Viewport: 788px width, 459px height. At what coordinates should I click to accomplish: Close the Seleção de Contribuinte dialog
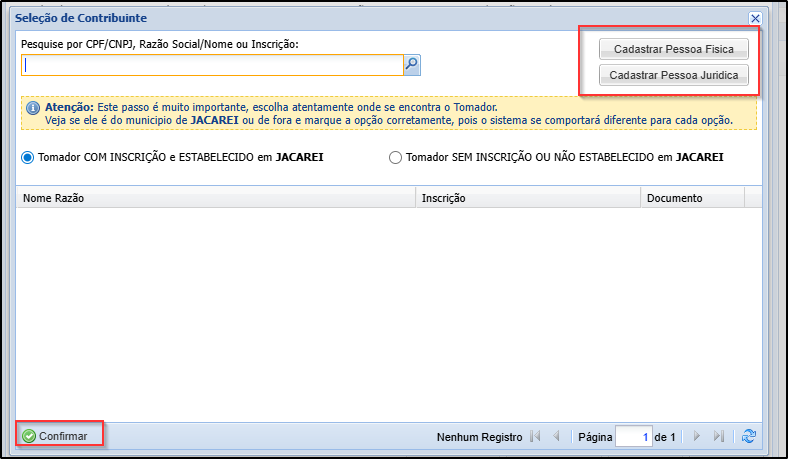[755, 18]
